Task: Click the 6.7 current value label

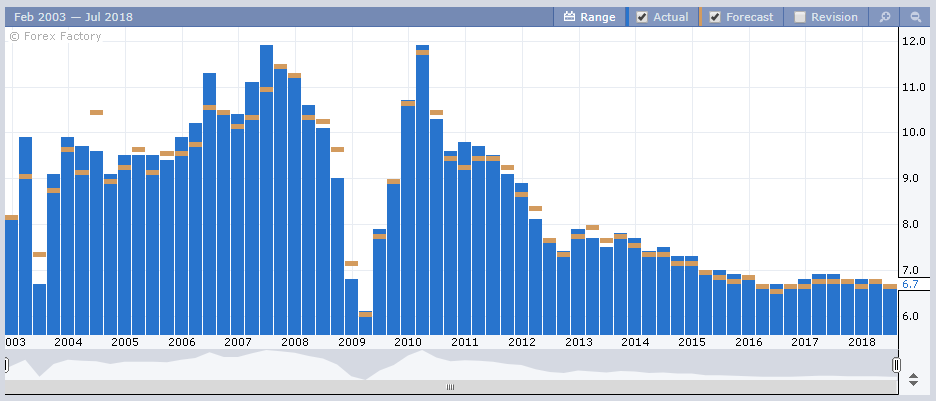Action: point(910,285)
